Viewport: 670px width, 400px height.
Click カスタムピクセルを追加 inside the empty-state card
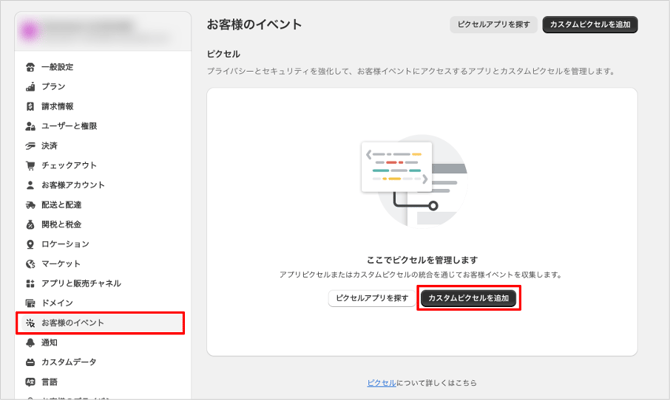(x=468, y=298)
